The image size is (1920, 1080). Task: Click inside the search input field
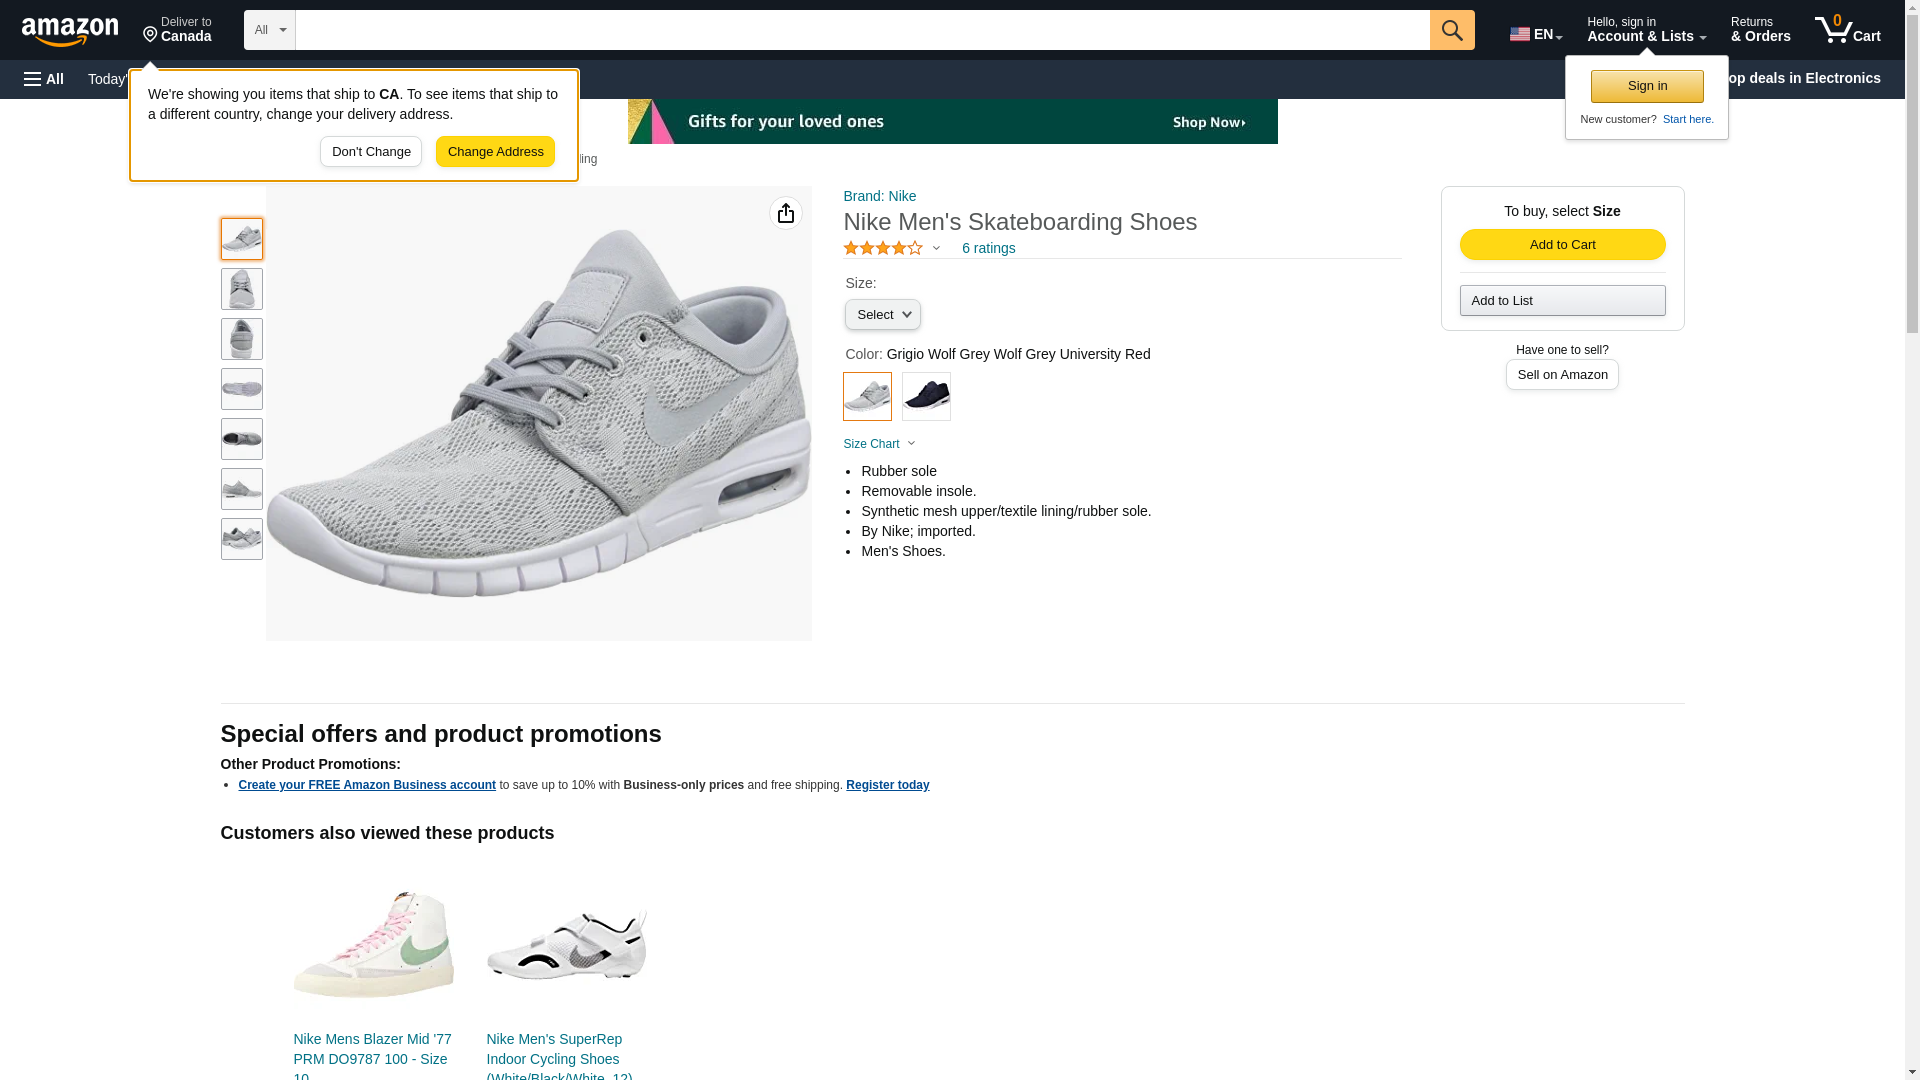point(862,30)
